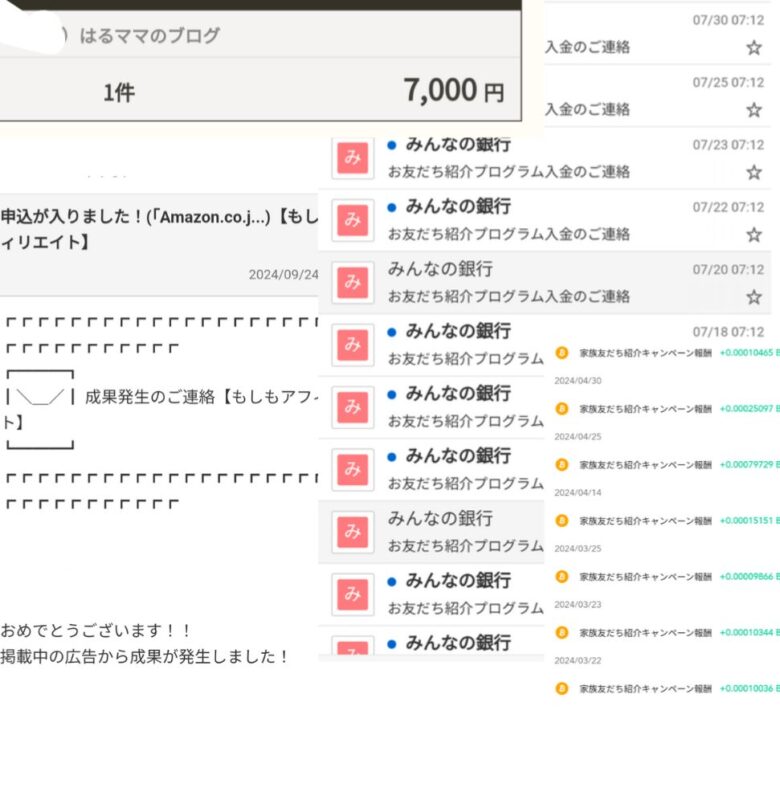Select the み sender icon of the 07/20 mail
This screenshot has height=788, width=780.
pyautogui.click(x=352, y=282)
